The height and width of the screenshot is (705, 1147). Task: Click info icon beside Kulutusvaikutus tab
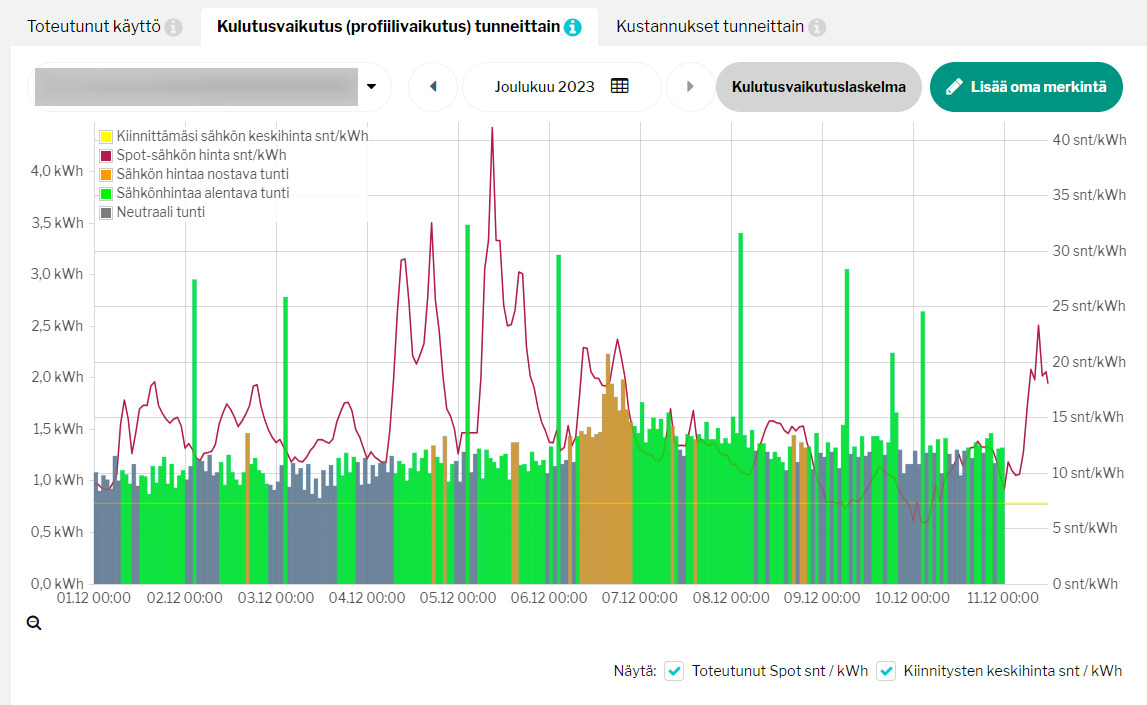pyautogui.click(x=573, y=28)
